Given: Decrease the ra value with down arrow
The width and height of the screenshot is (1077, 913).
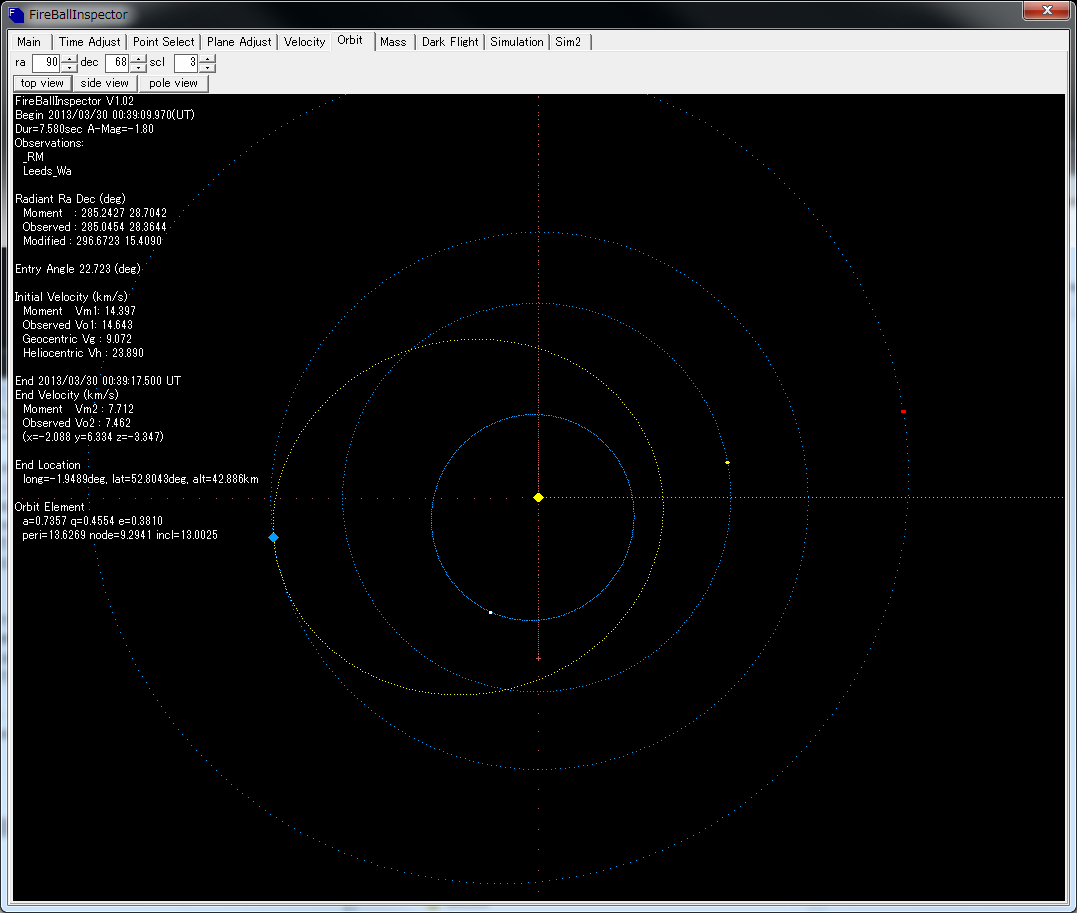Looking at the screenshot, I should [69, 67].
